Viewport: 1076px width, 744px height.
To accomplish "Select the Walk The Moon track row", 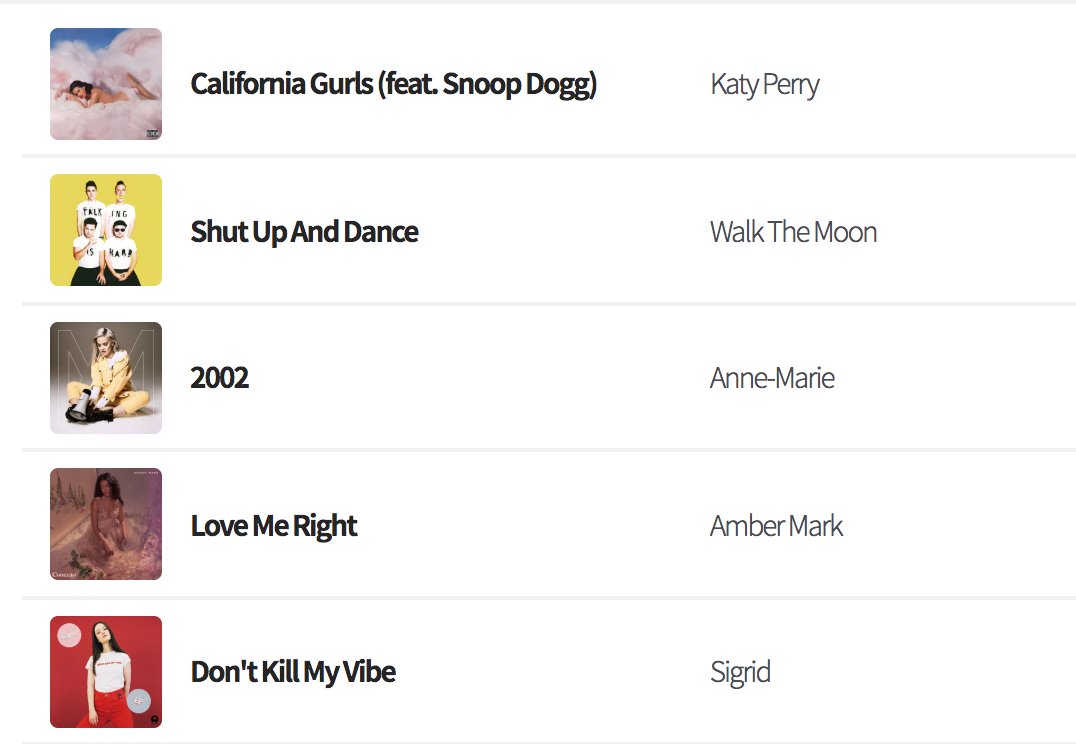I will click(960, 232).
